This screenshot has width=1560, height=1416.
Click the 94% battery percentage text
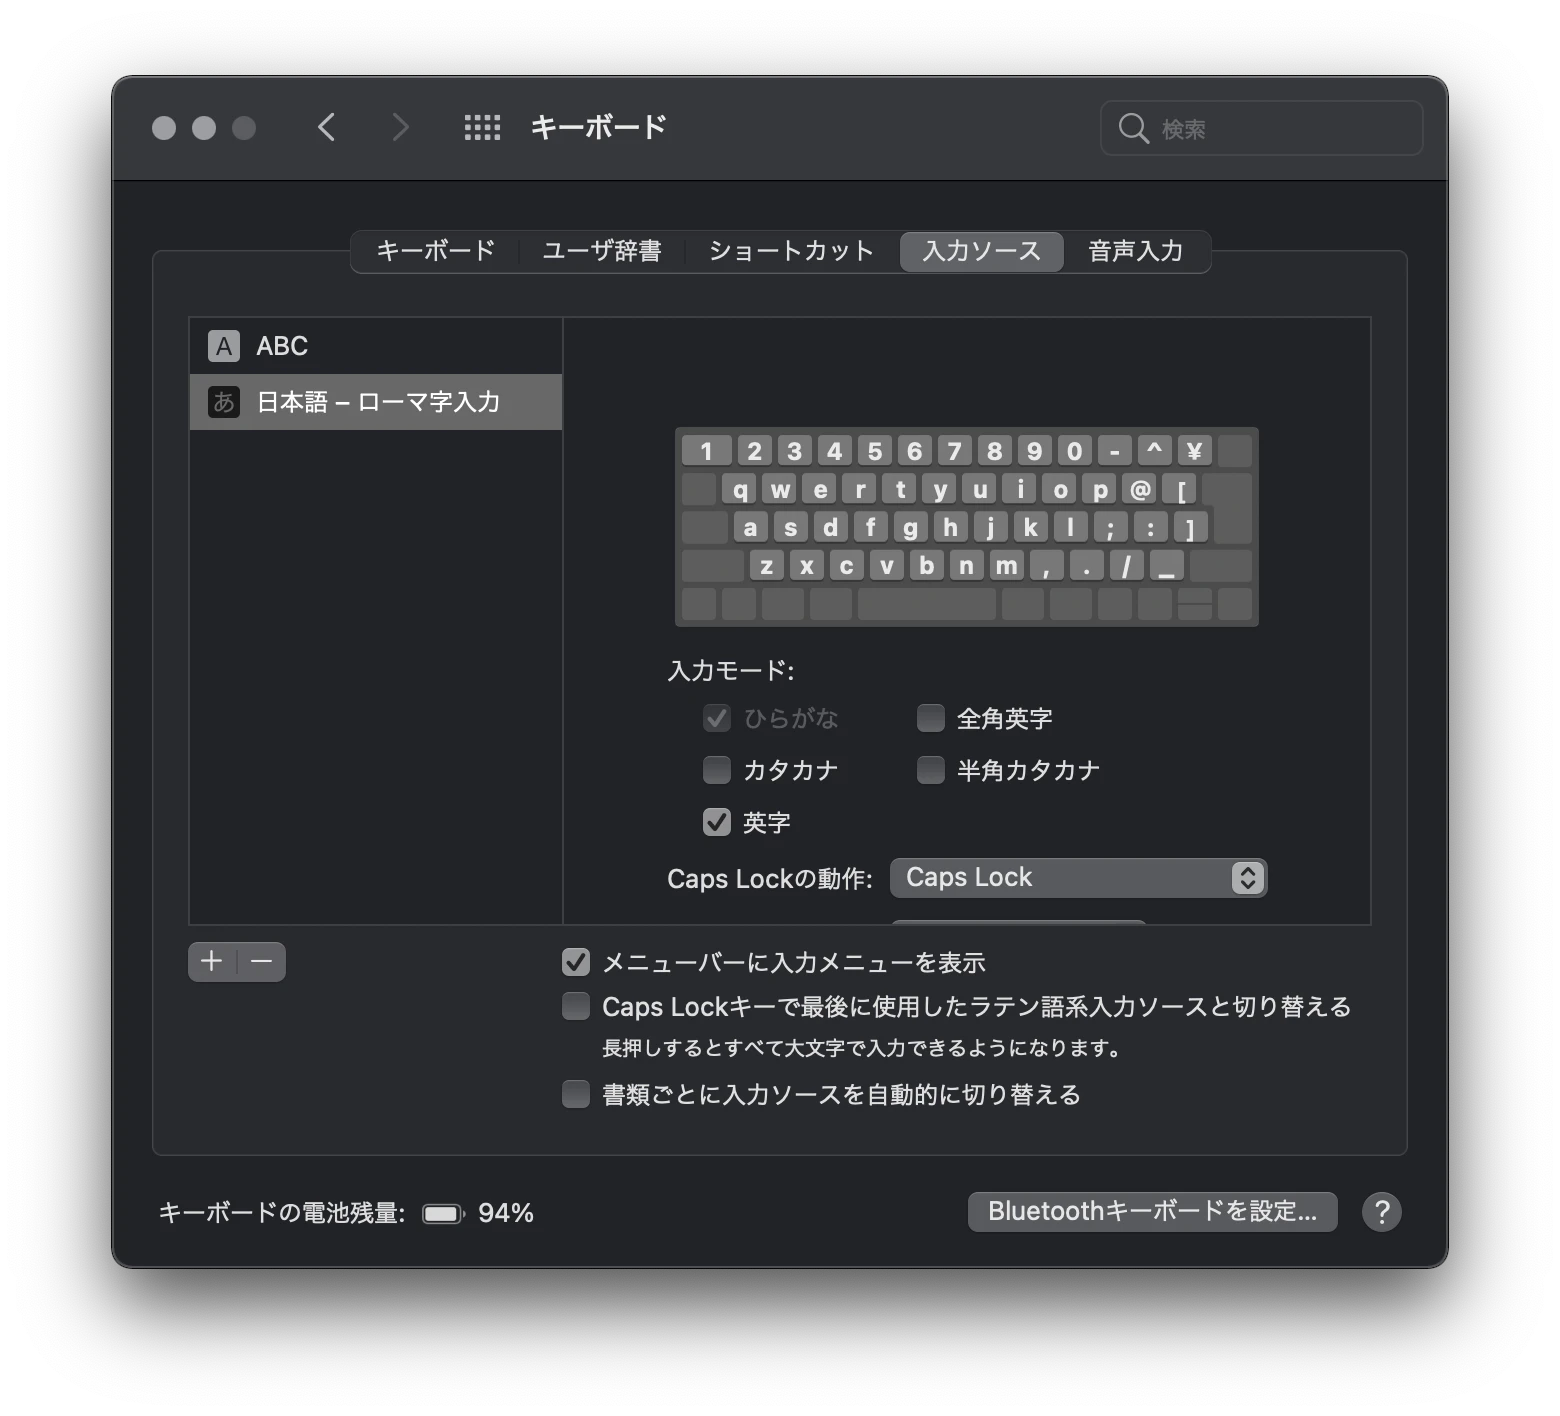[506, 1213]
